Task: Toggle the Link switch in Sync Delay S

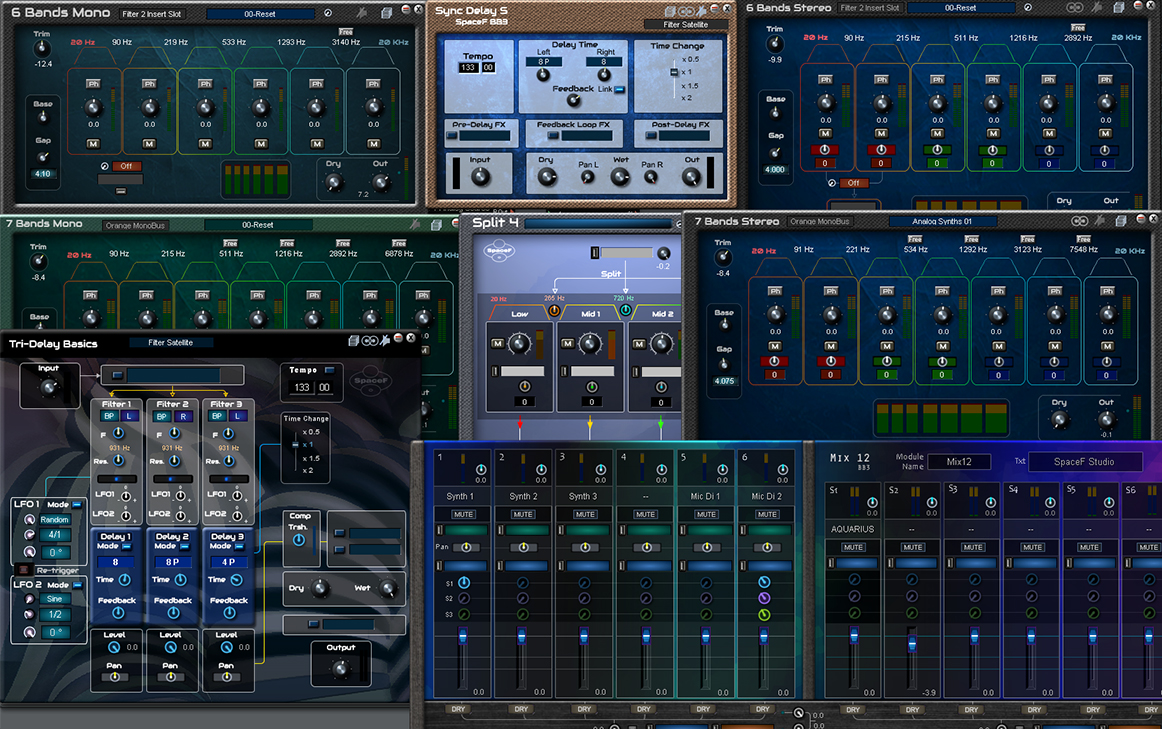Action: point(620,89)
